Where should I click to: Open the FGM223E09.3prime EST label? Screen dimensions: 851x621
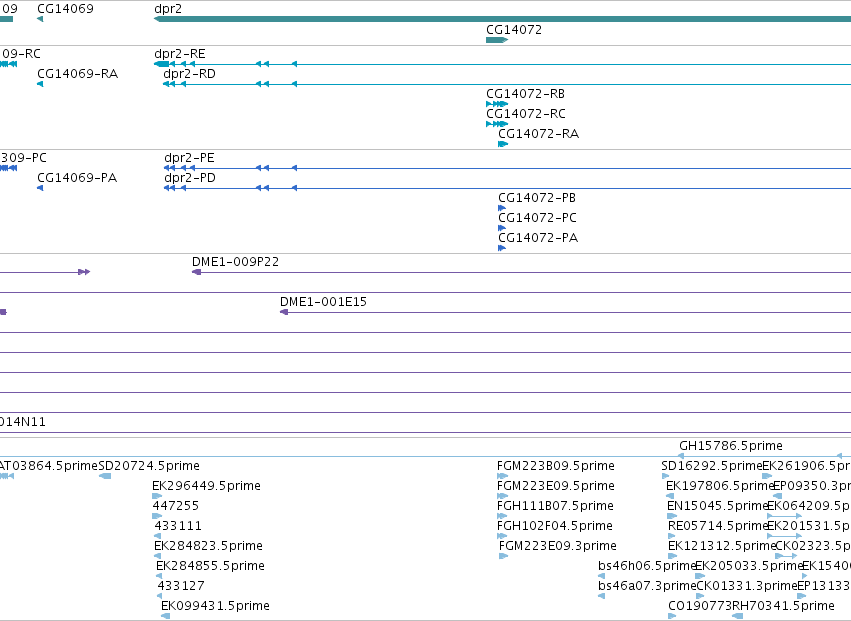tap(558, 546)
